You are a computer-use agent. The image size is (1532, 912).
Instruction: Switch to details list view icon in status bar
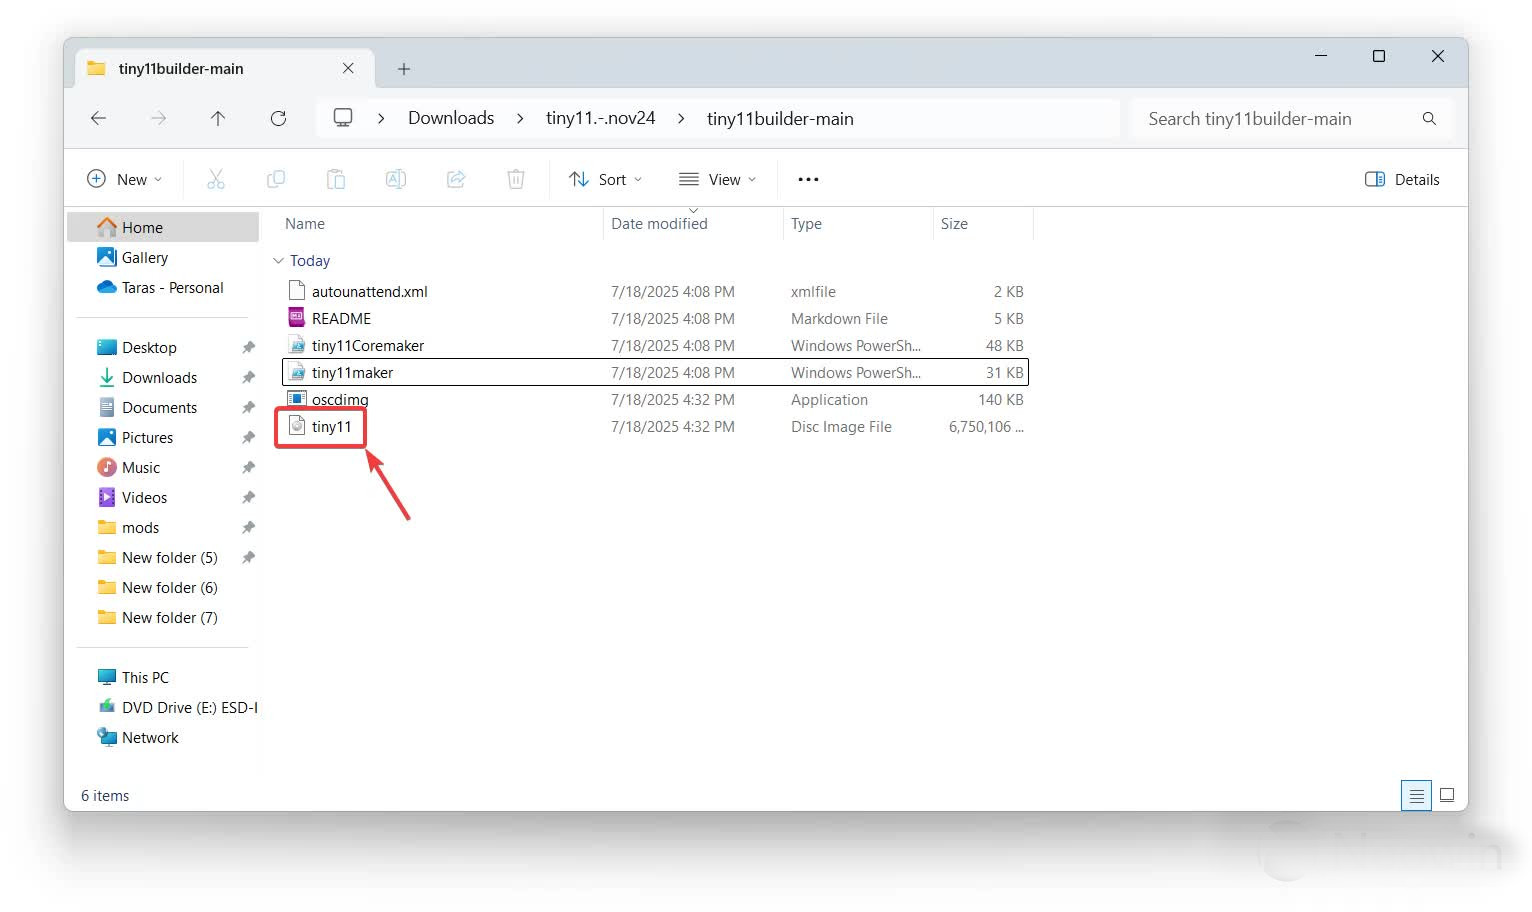click(1416, 796)
